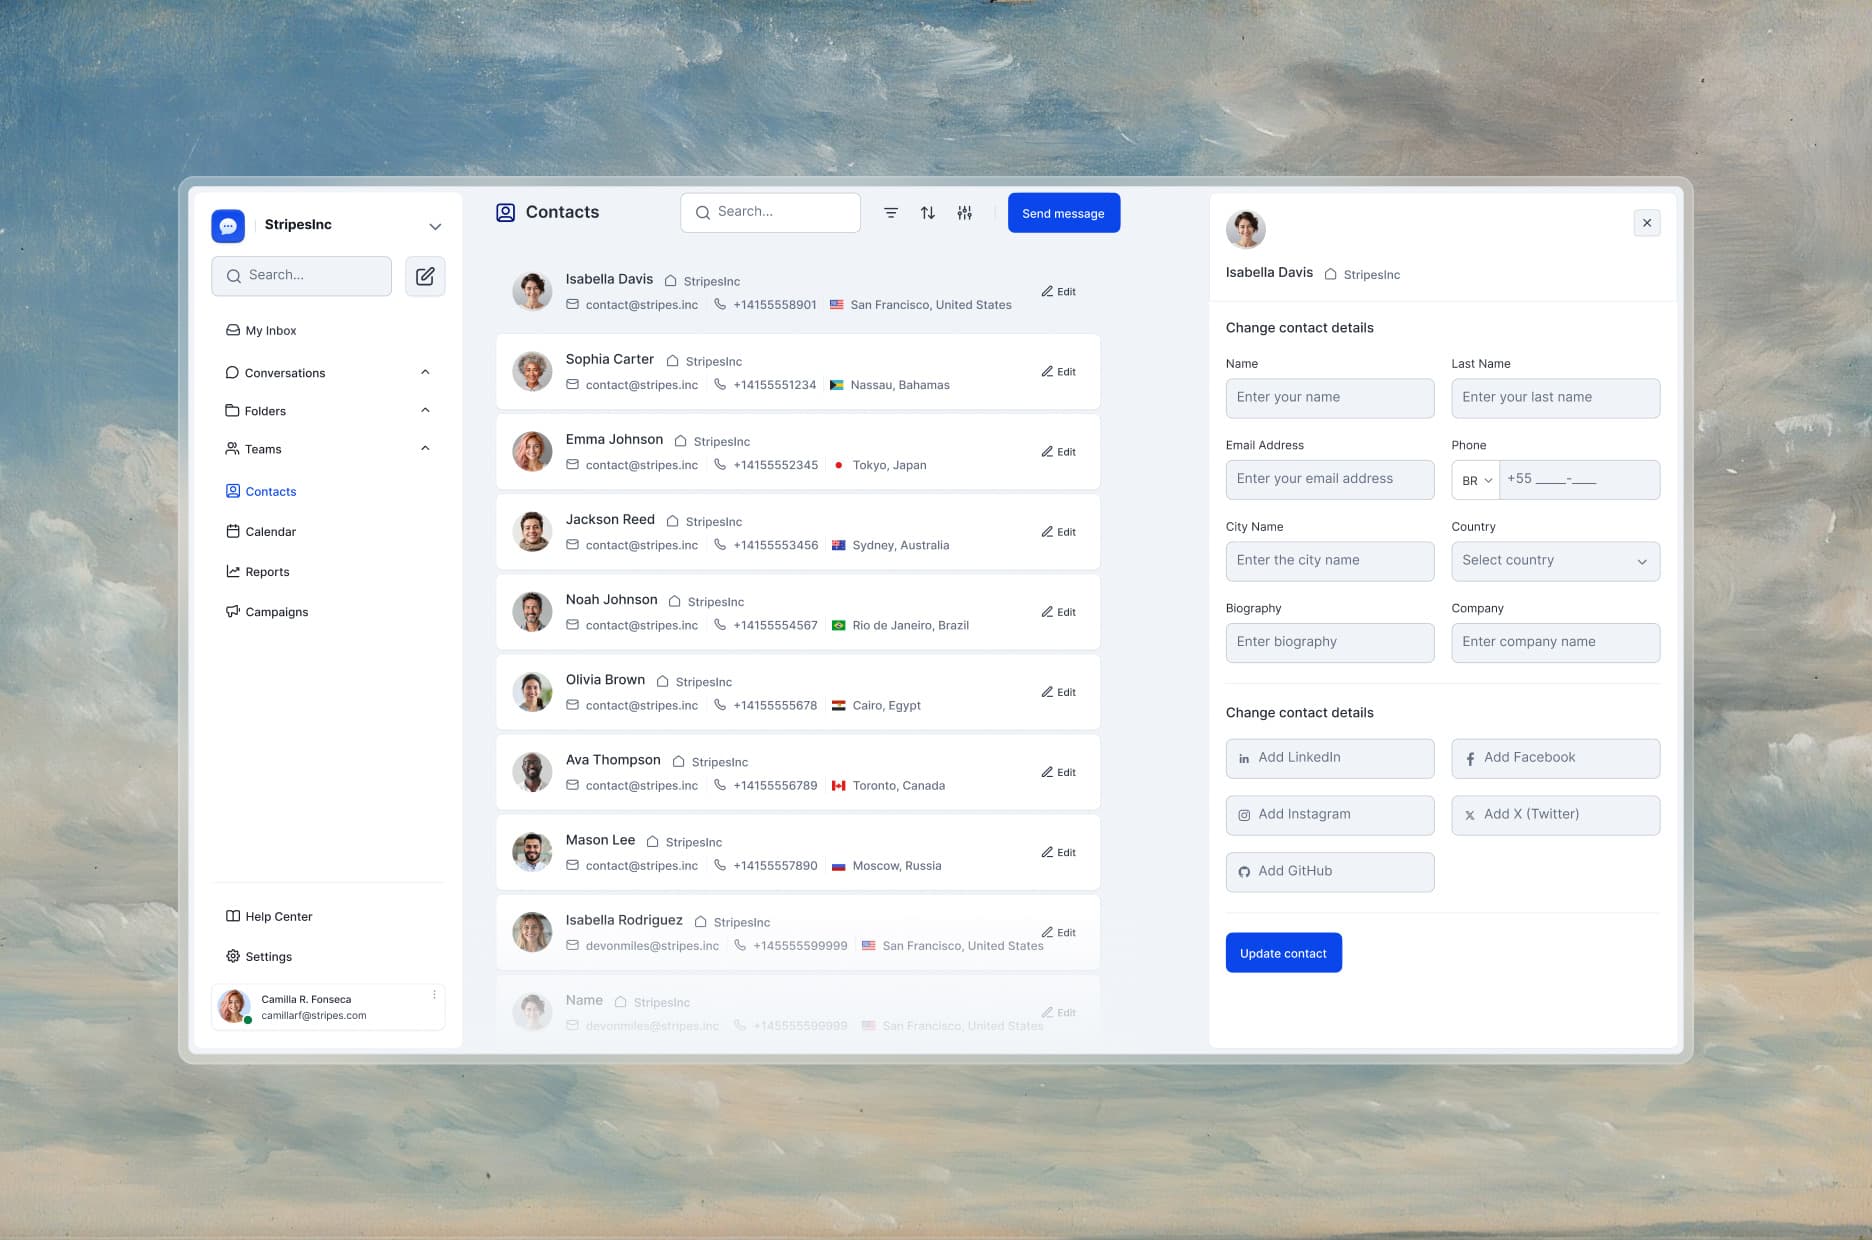The image size is (1872, 1240).
Task: Click the Enter biography field
Action: coord(1330,642)
